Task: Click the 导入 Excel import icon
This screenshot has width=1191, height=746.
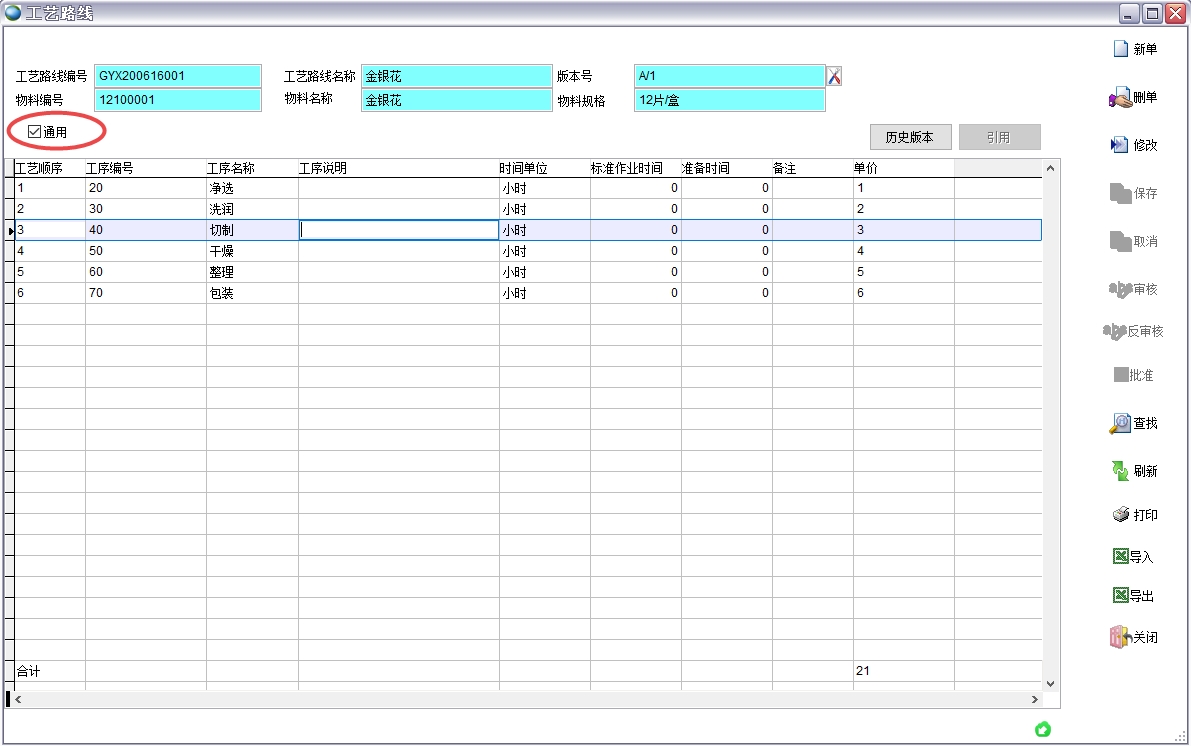Action: pos(1121,557)
